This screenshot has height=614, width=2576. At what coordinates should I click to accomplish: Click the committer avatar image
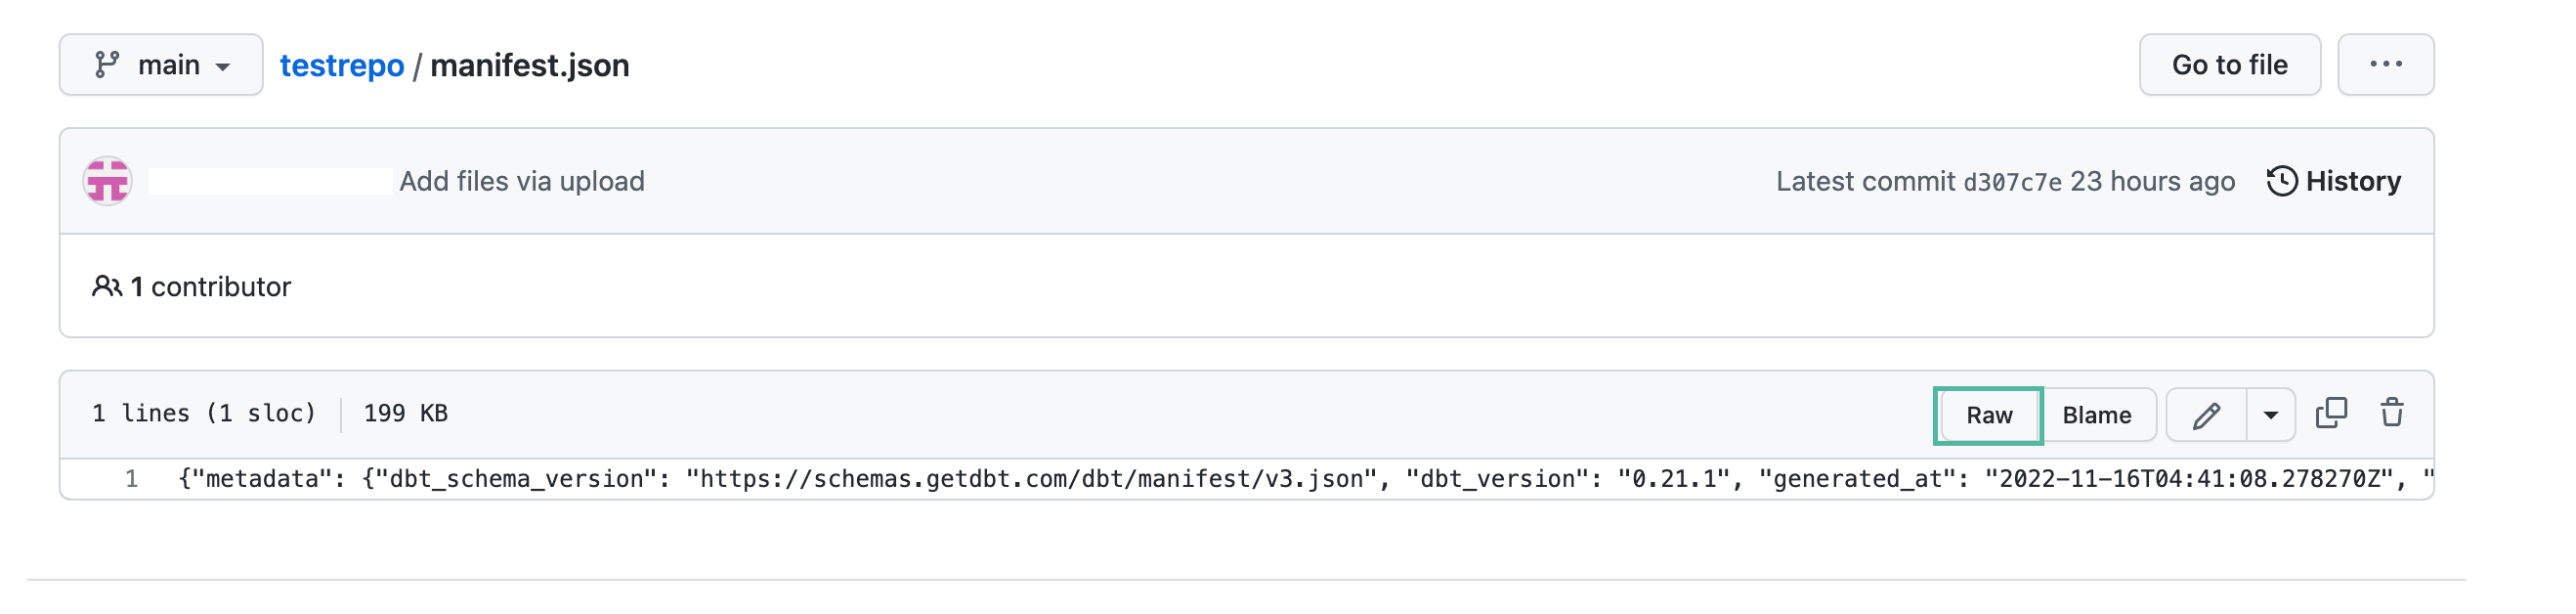108,181
